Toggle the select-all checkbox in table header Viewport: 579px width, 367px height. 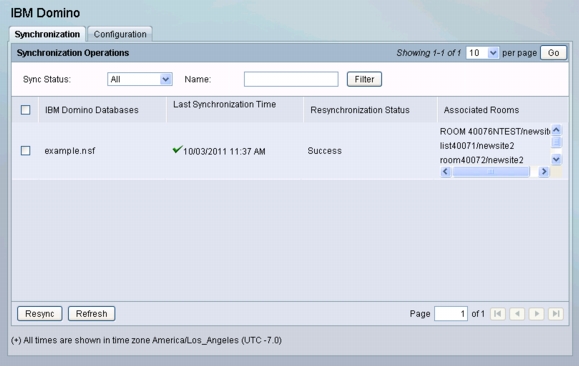[25, 110]
